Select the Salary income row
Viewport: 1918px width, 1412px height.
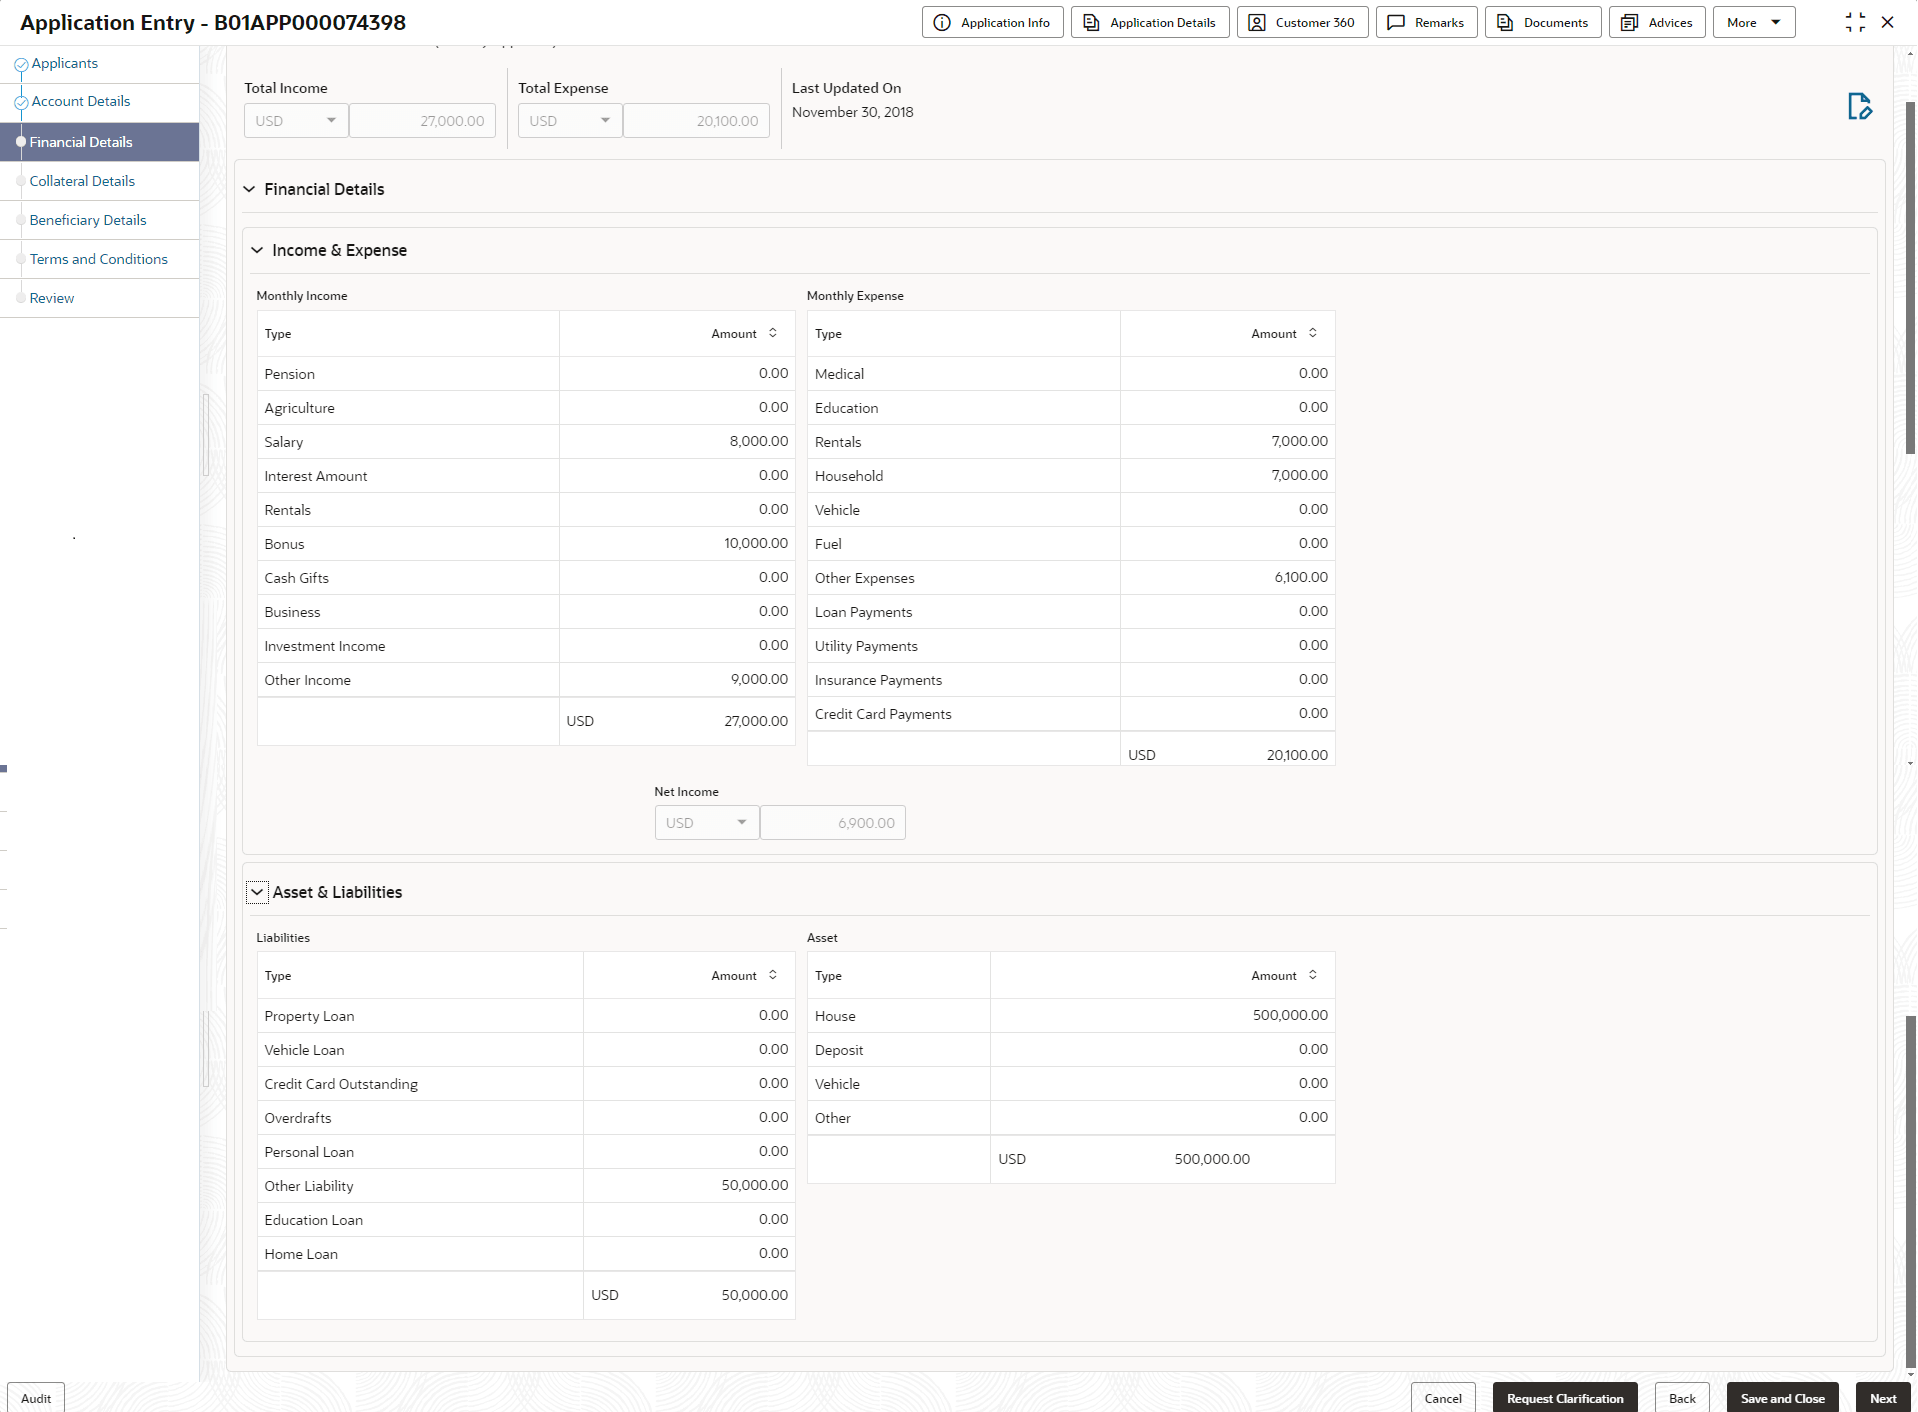point(526,442)
